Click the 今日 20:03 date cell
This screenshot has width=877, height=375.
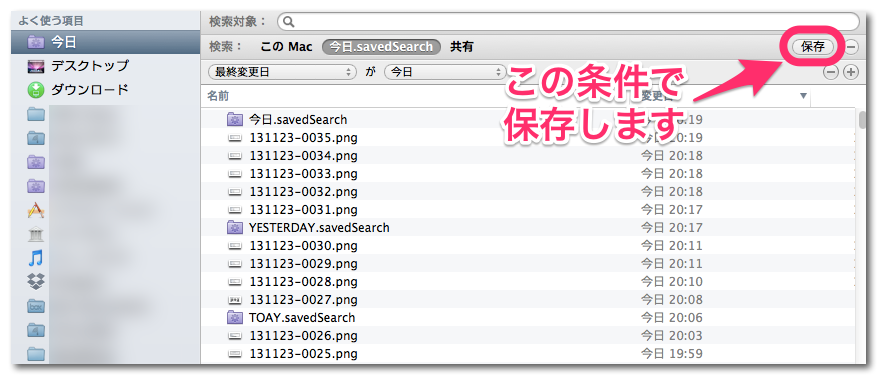coord(672,336)
